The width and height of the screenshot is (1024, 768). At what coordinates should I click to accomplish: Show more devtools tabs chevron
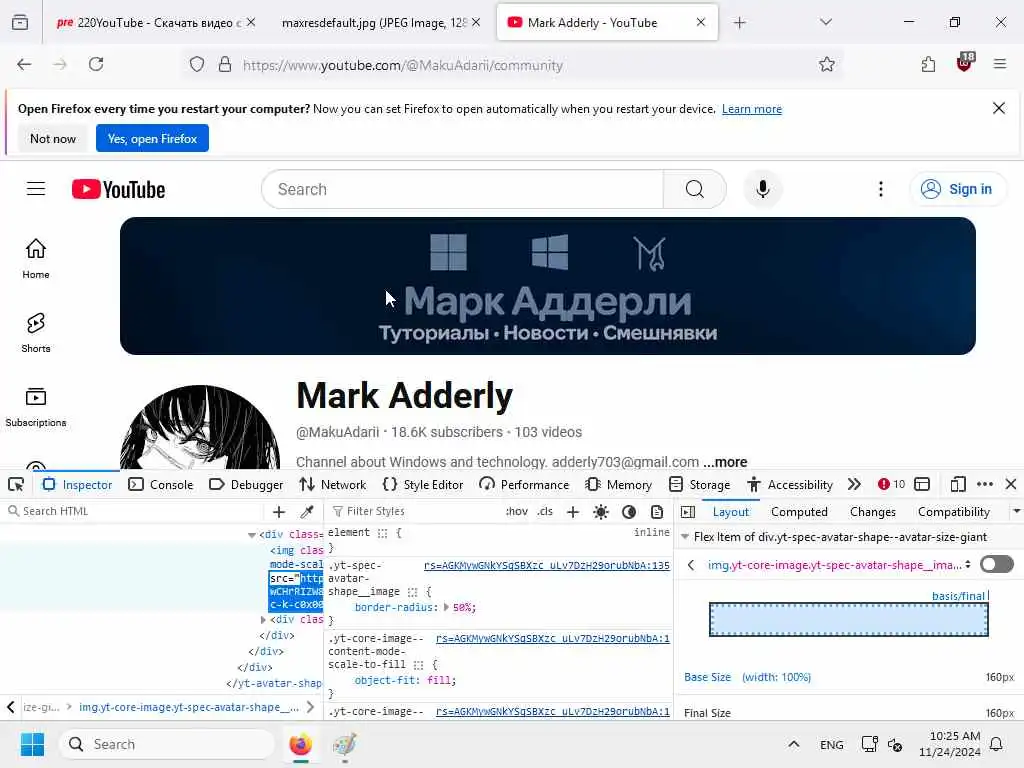854,485
